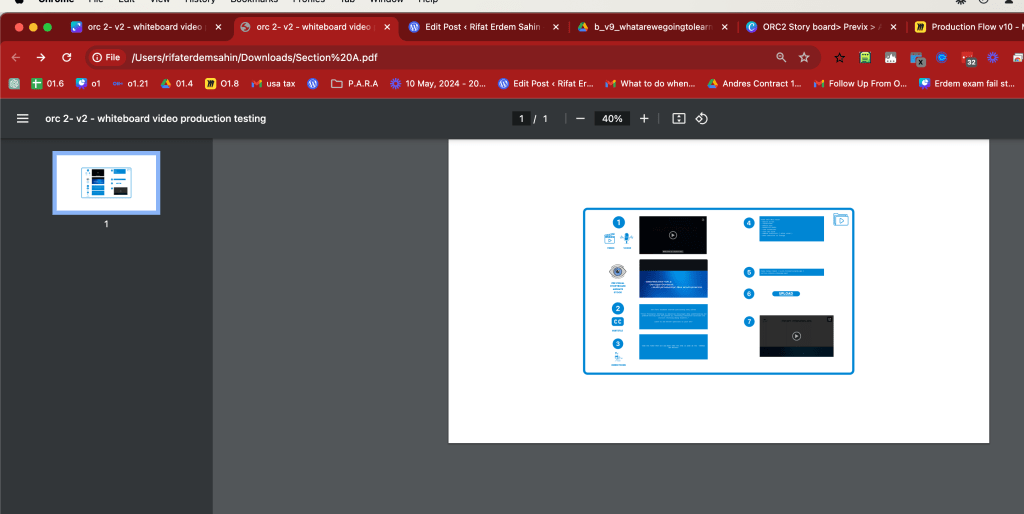This screenshot has height=514, width=1024.
Task: Open the Erdem exam fail st... bookmark
Action: click(967, 84)
